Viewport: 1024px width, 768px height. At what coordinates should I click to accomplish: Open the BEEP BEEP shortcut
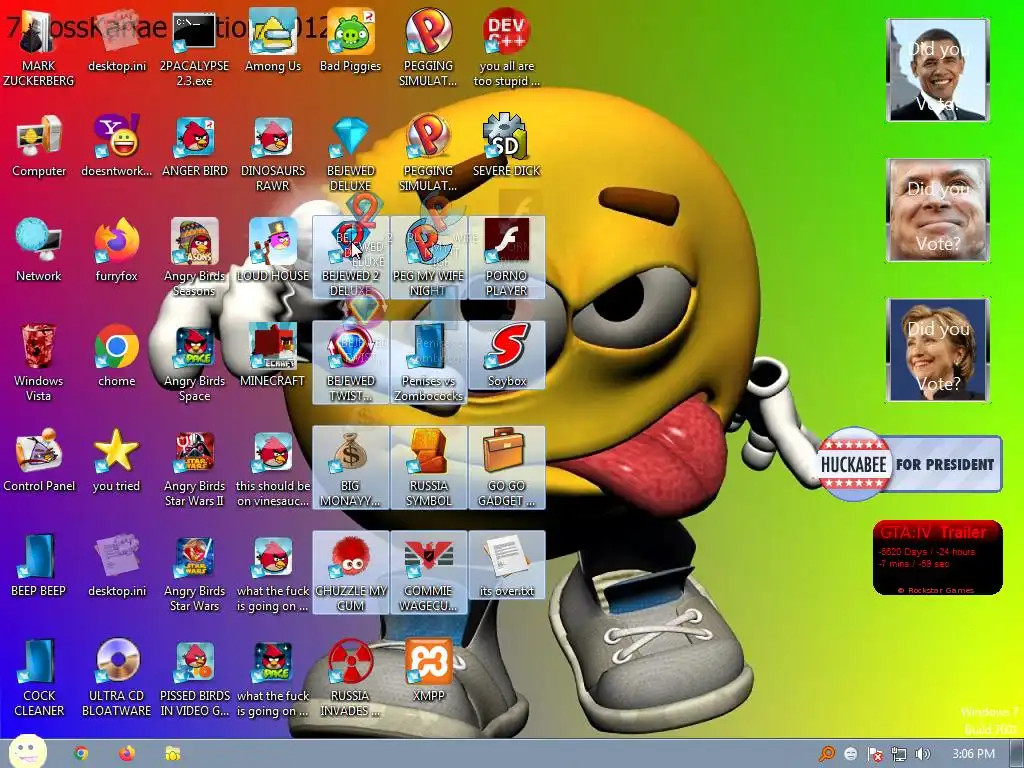pos(39,567)
